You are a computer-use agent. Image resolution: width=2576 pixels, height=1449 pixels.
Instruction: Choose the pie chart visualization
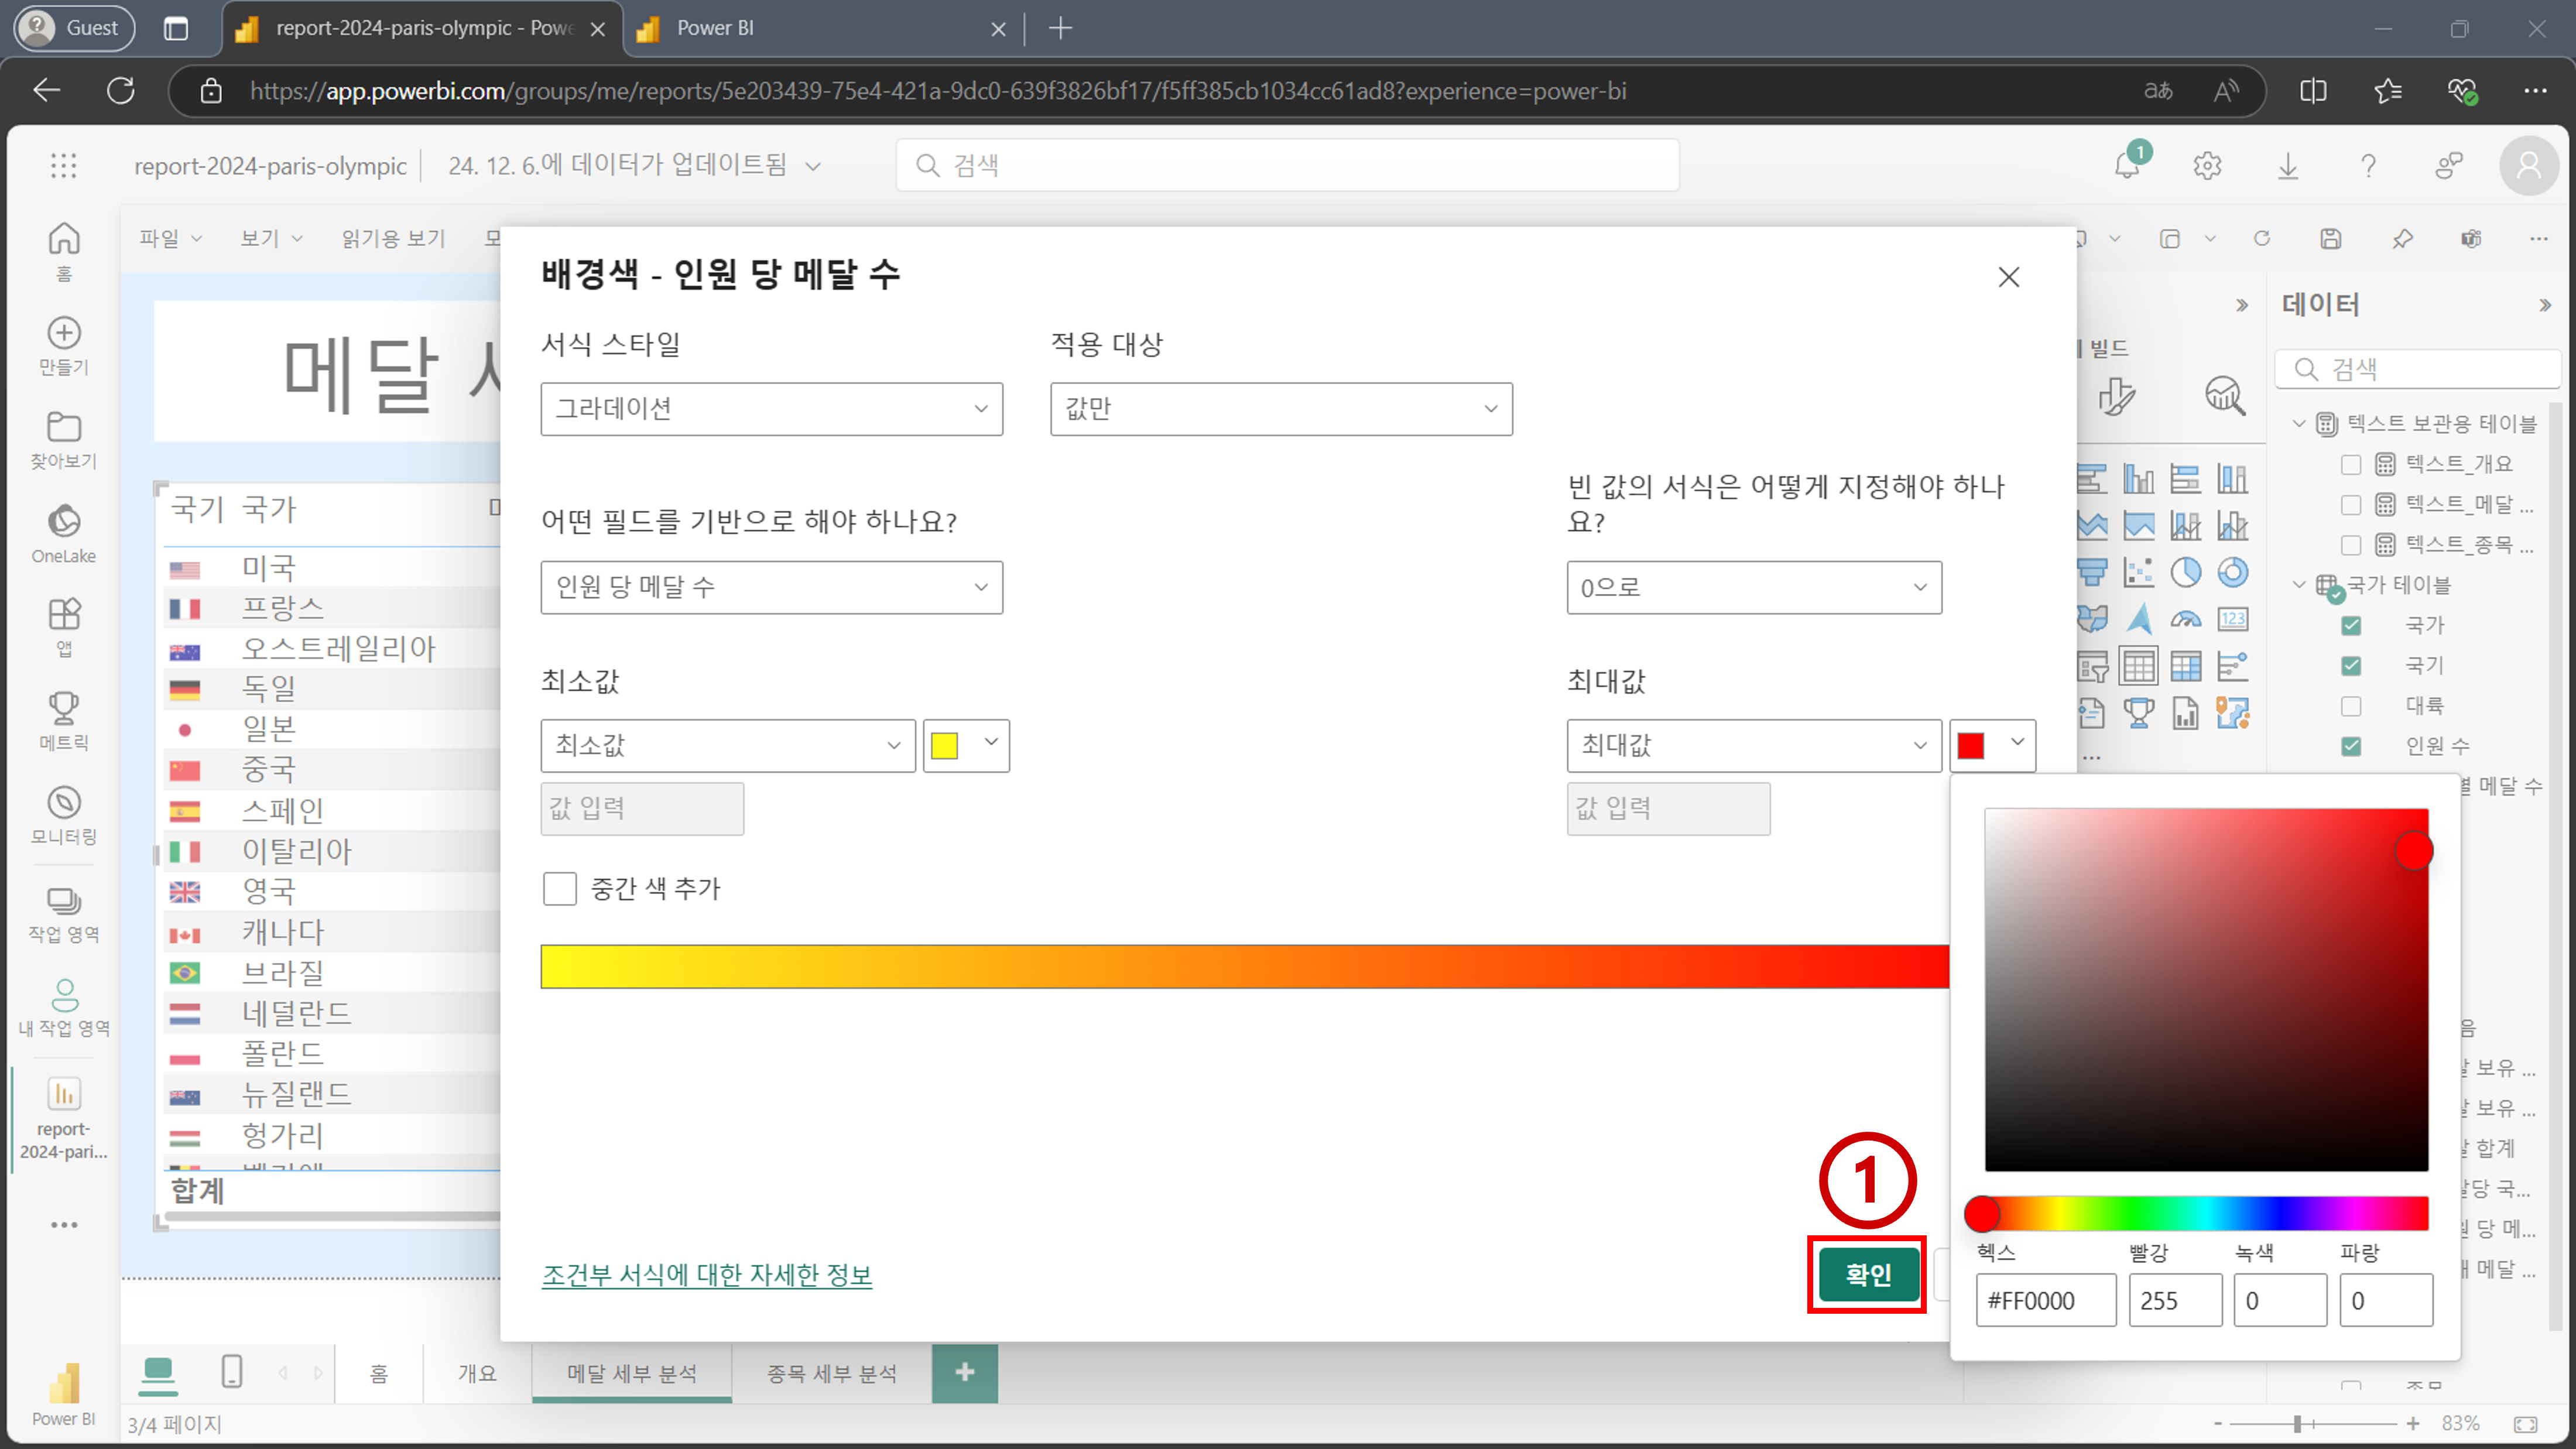click(2186, 572)
